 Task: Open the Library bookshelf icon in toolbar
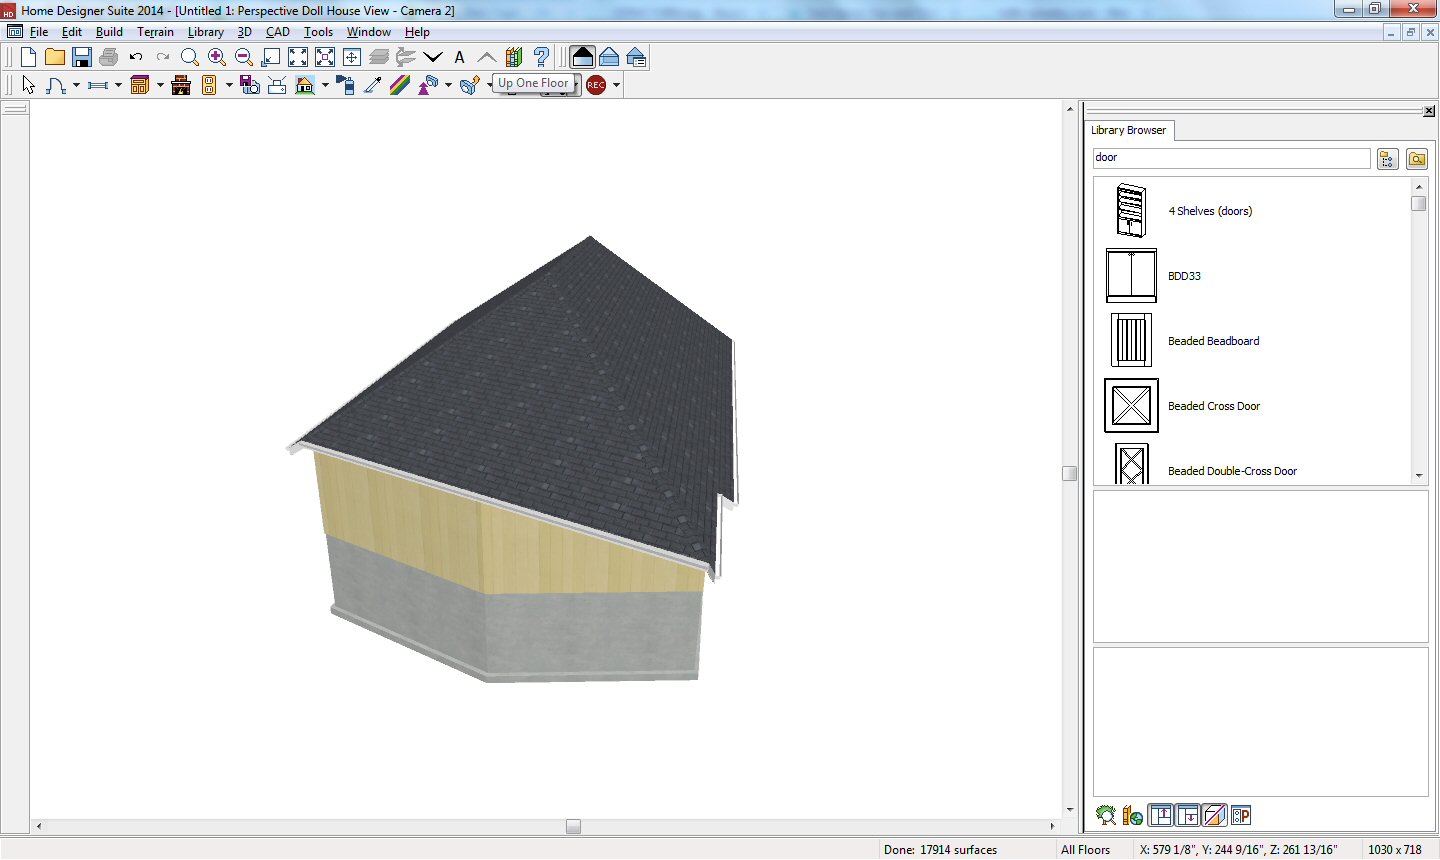[x=514, y=57]
